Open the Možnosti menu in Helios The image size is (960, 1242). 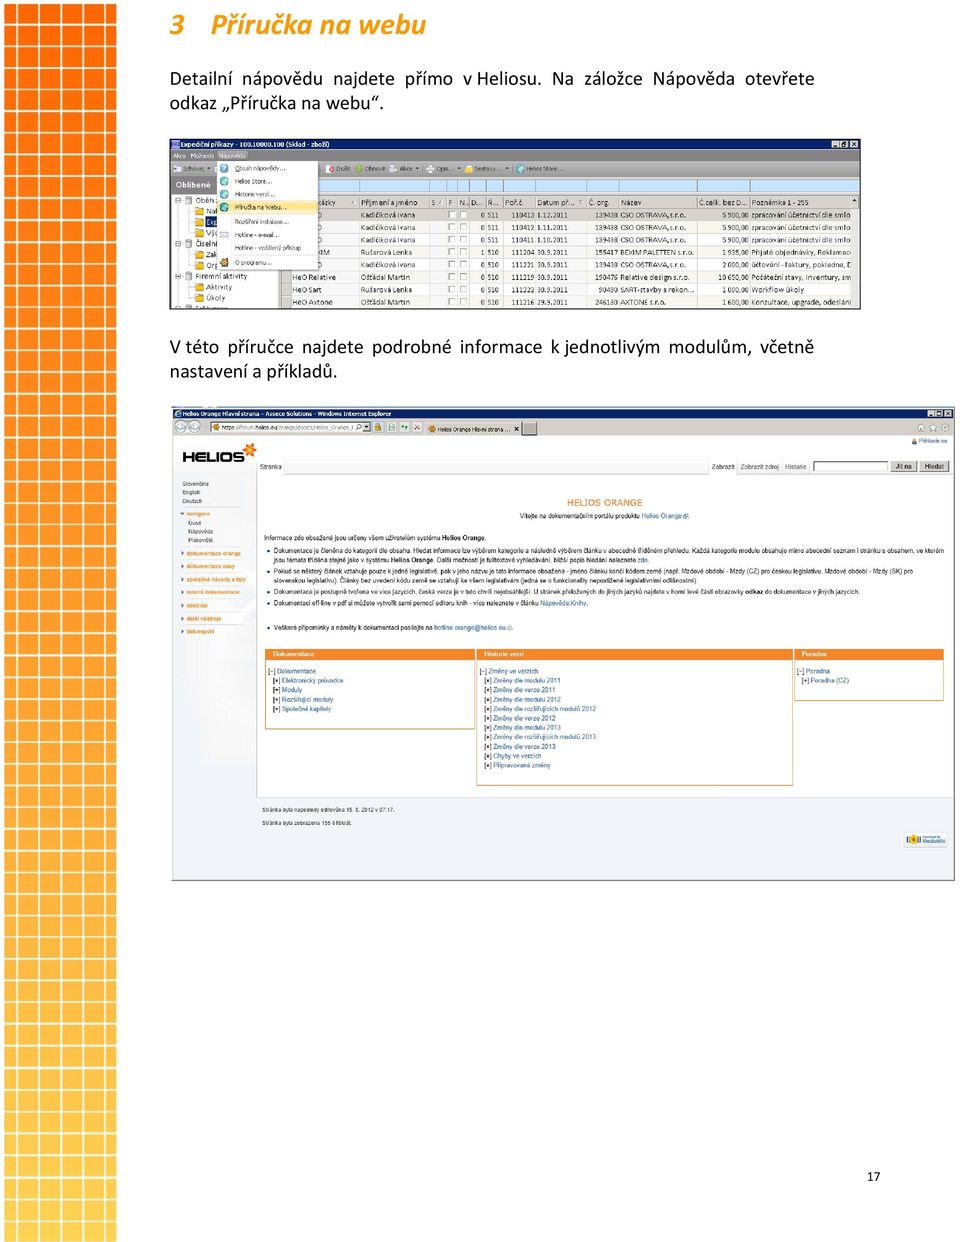pos(202,156)
